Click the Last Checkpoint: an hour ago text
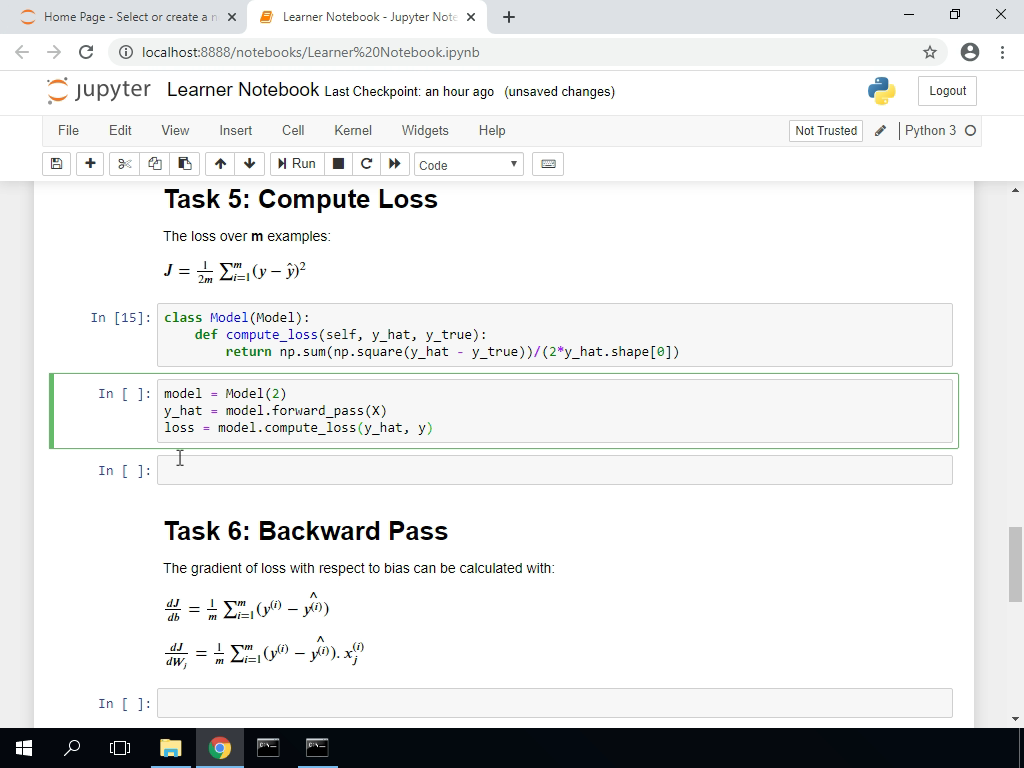The width and height of the screenshot is (1024, 768). (409, 92)
